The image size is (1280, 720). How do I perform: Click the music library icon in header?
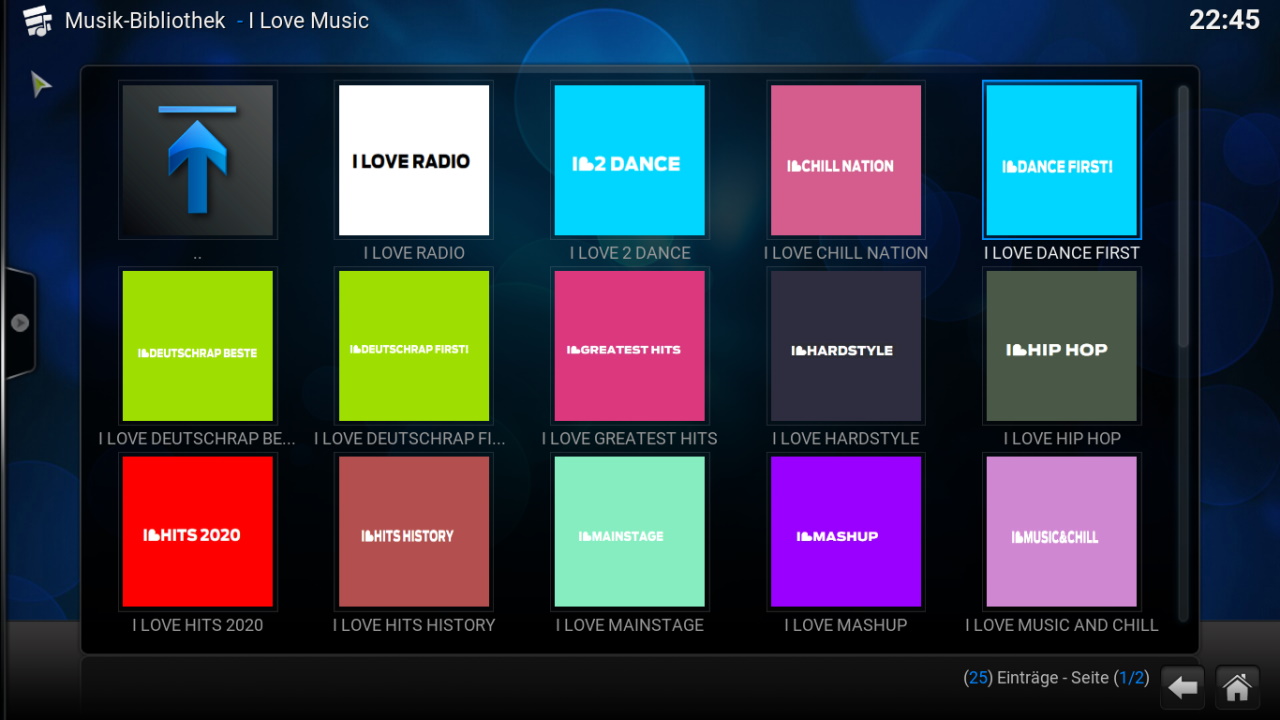[37, 21]
